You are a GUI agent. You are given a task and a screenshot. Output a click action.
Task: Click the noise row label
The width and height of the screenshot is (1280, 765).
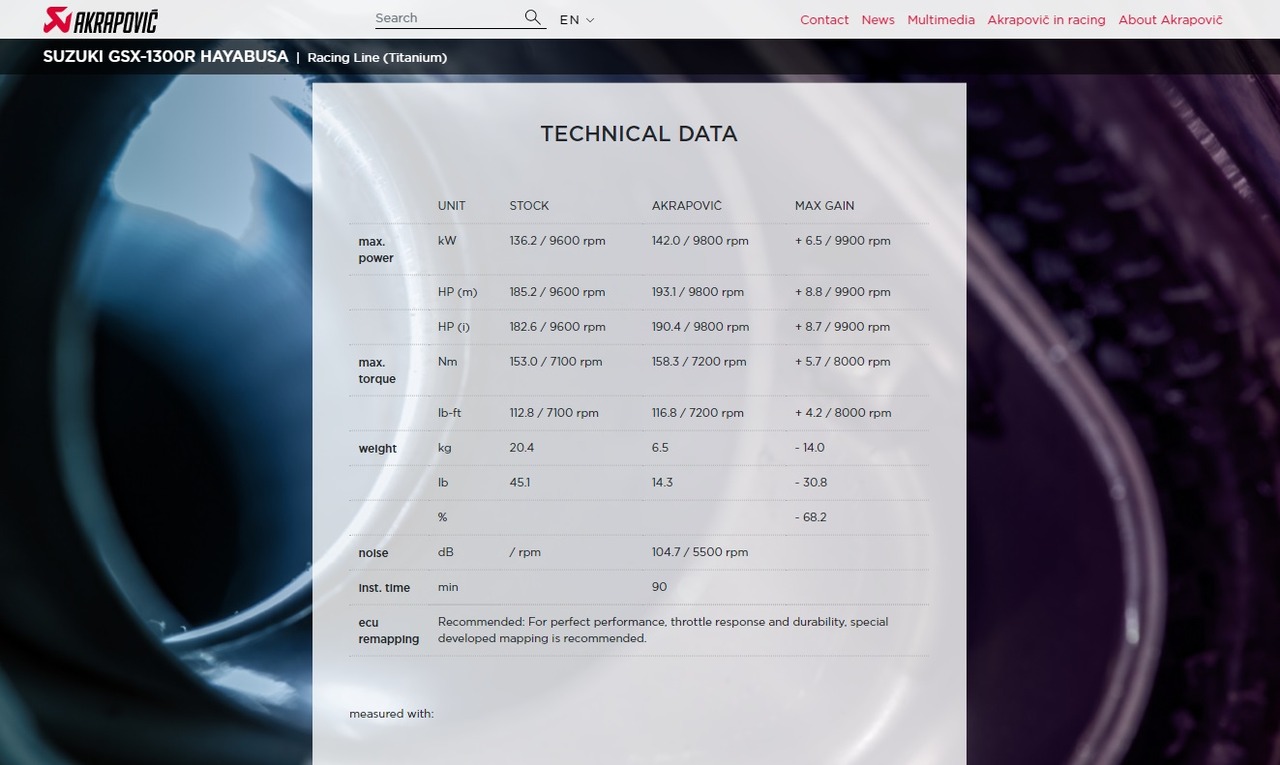[374, 553]
